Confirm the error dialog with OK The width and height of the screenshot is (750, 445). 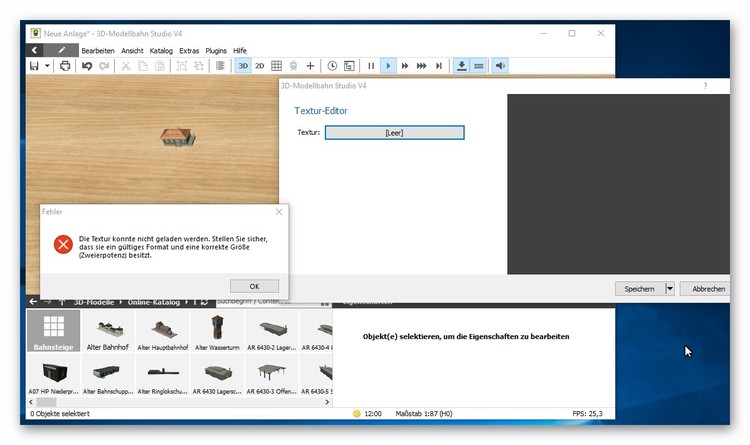(x=254, y=286)
